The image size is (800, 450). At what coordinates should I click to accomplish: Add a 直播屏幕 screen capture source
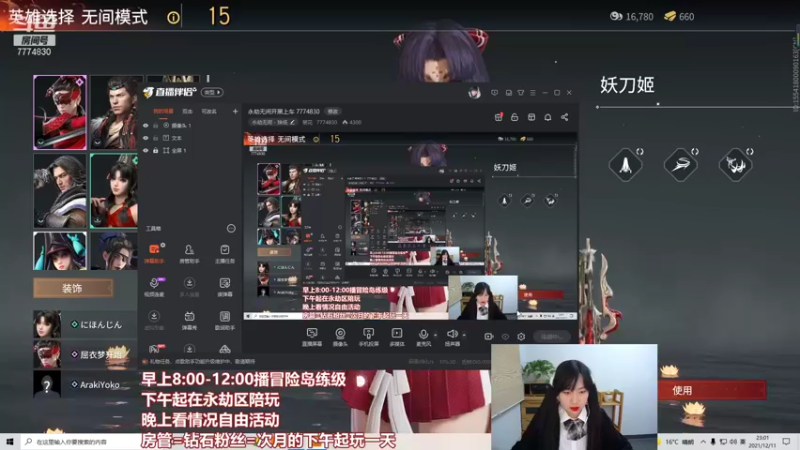(312, 337)
